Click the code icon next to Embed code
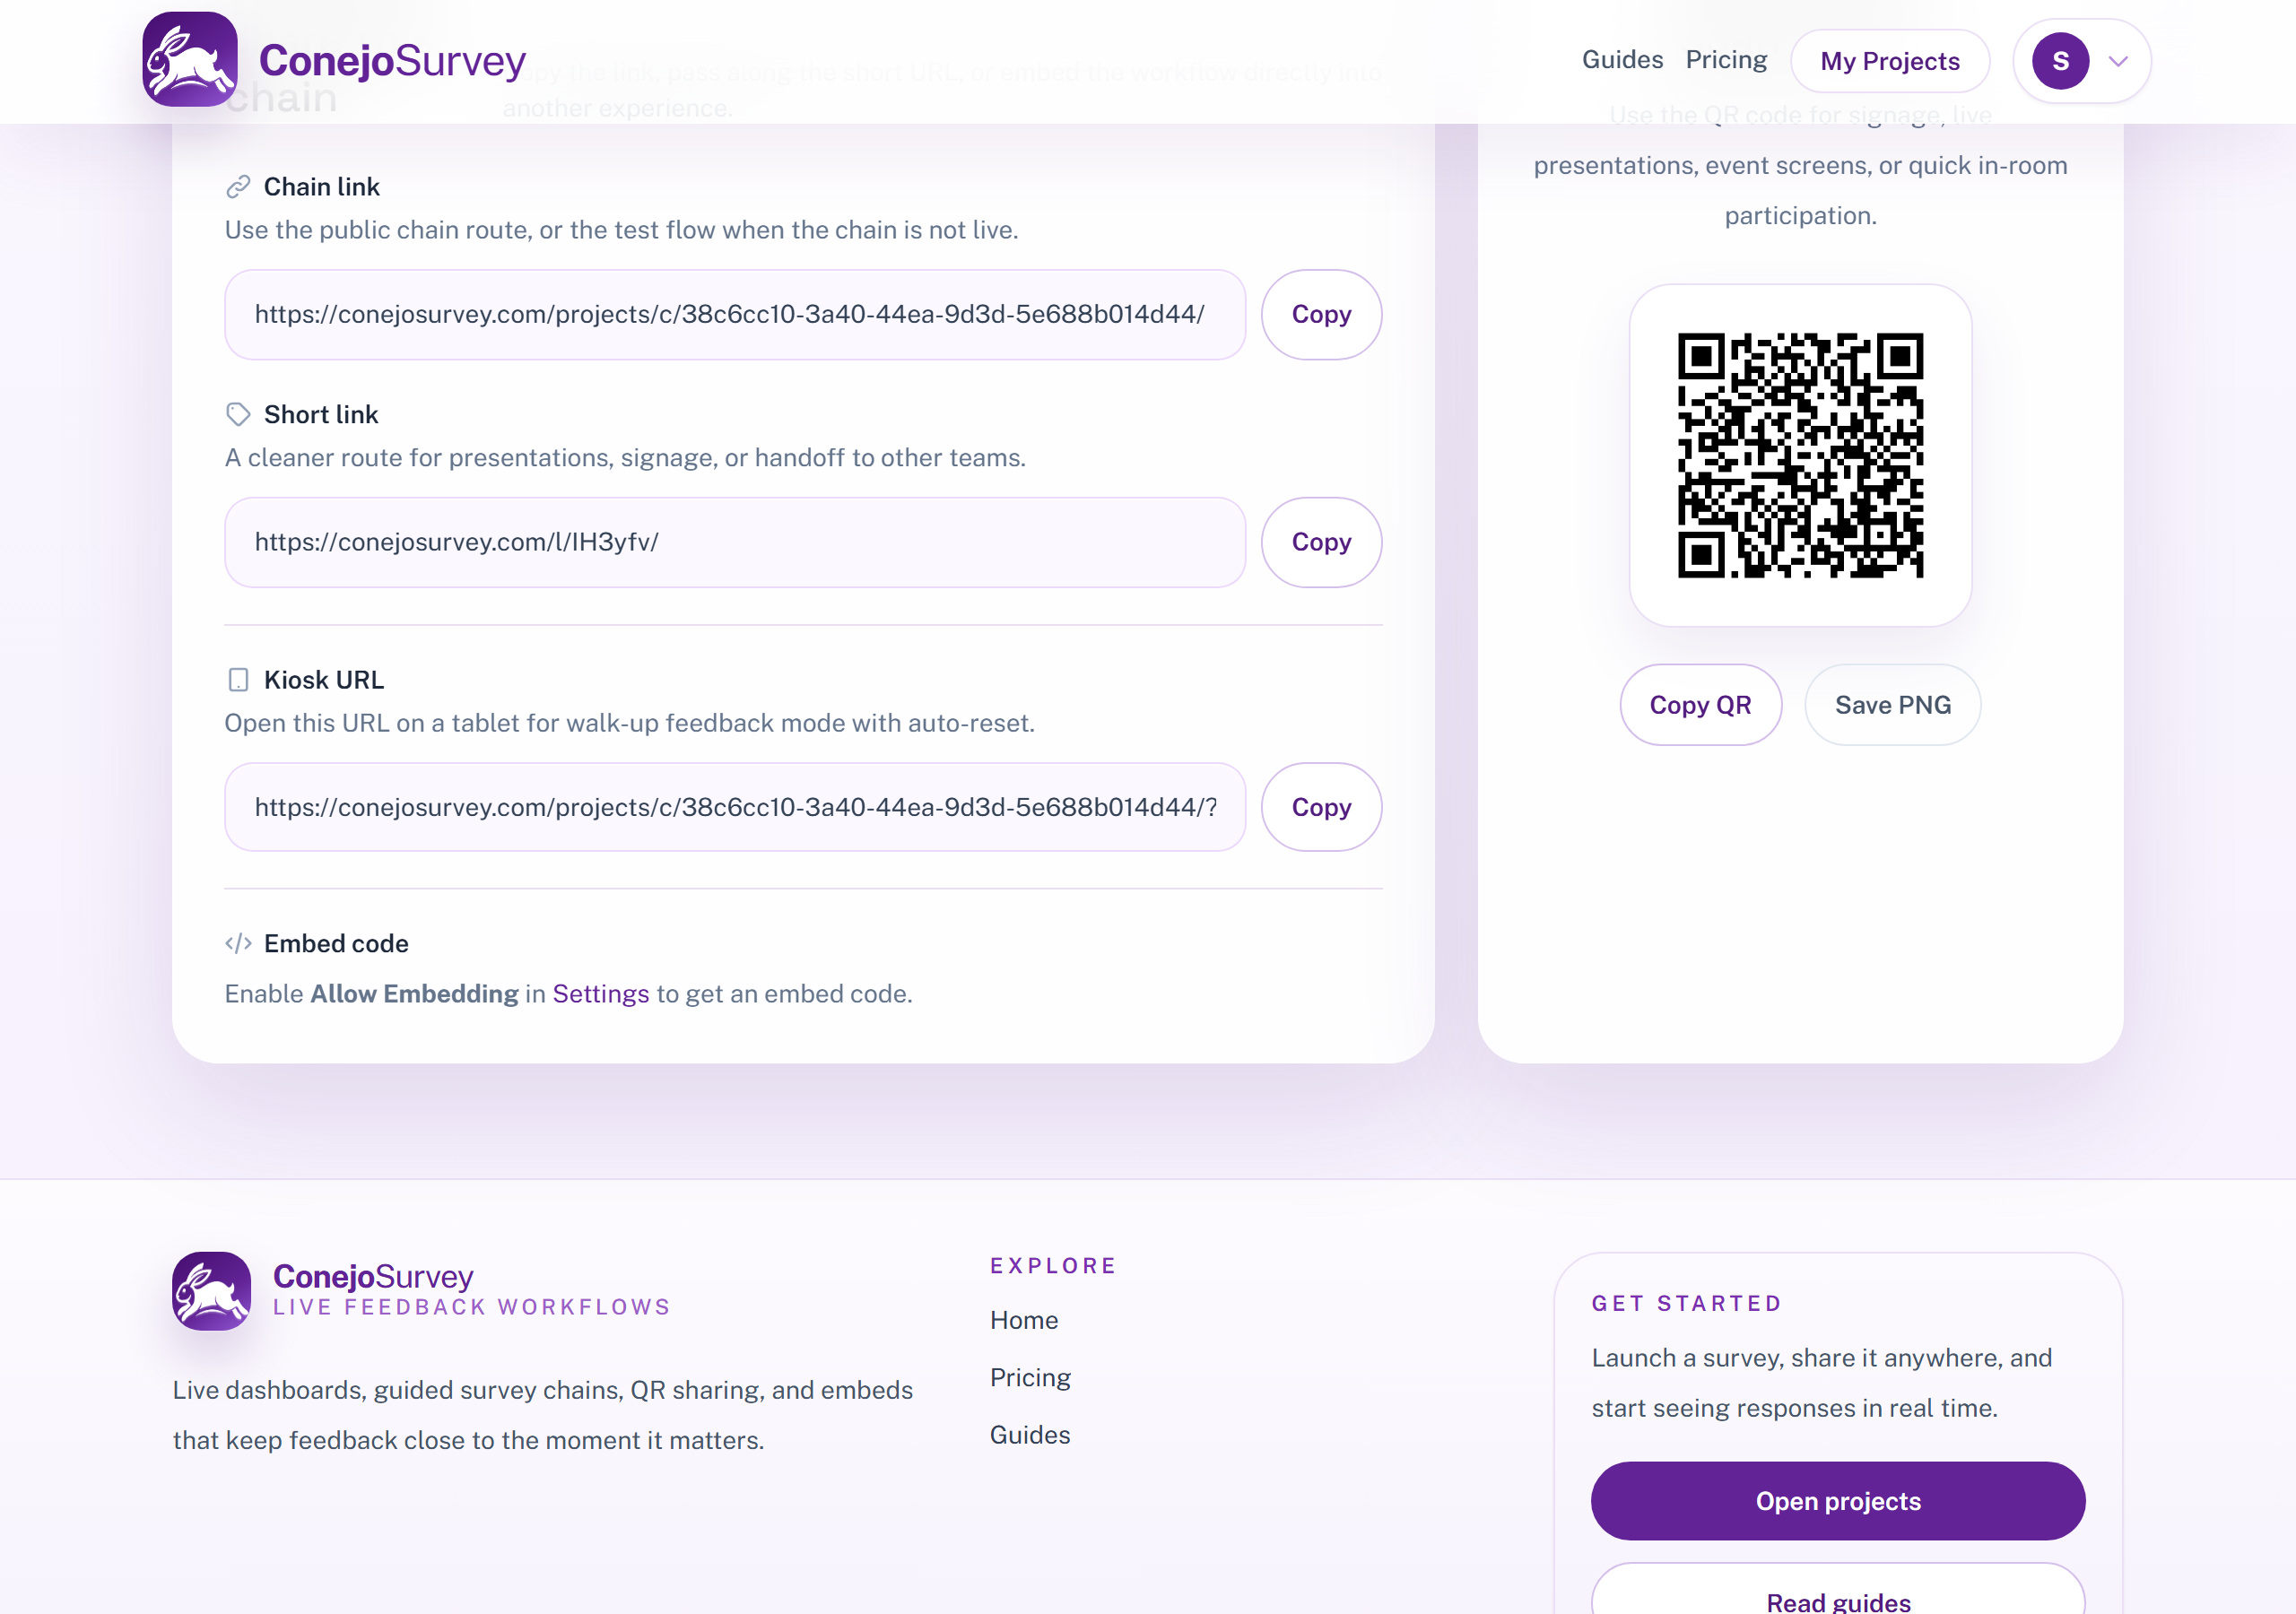 click(x=239, y=942)
